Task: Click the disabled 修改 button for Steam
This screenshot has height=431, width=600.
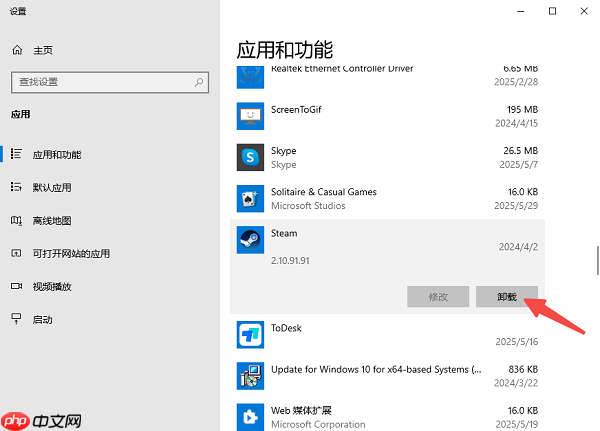Action: (x=438, y=297)
